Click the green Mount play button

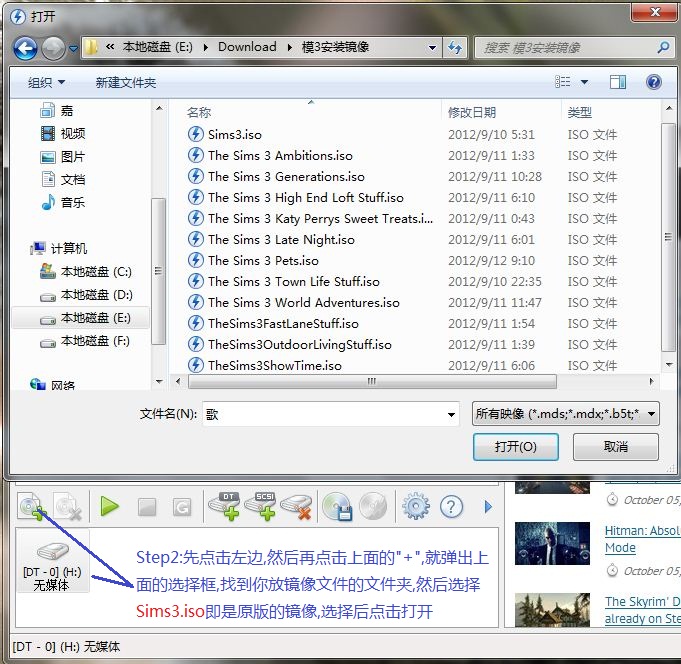click(109, 506)
